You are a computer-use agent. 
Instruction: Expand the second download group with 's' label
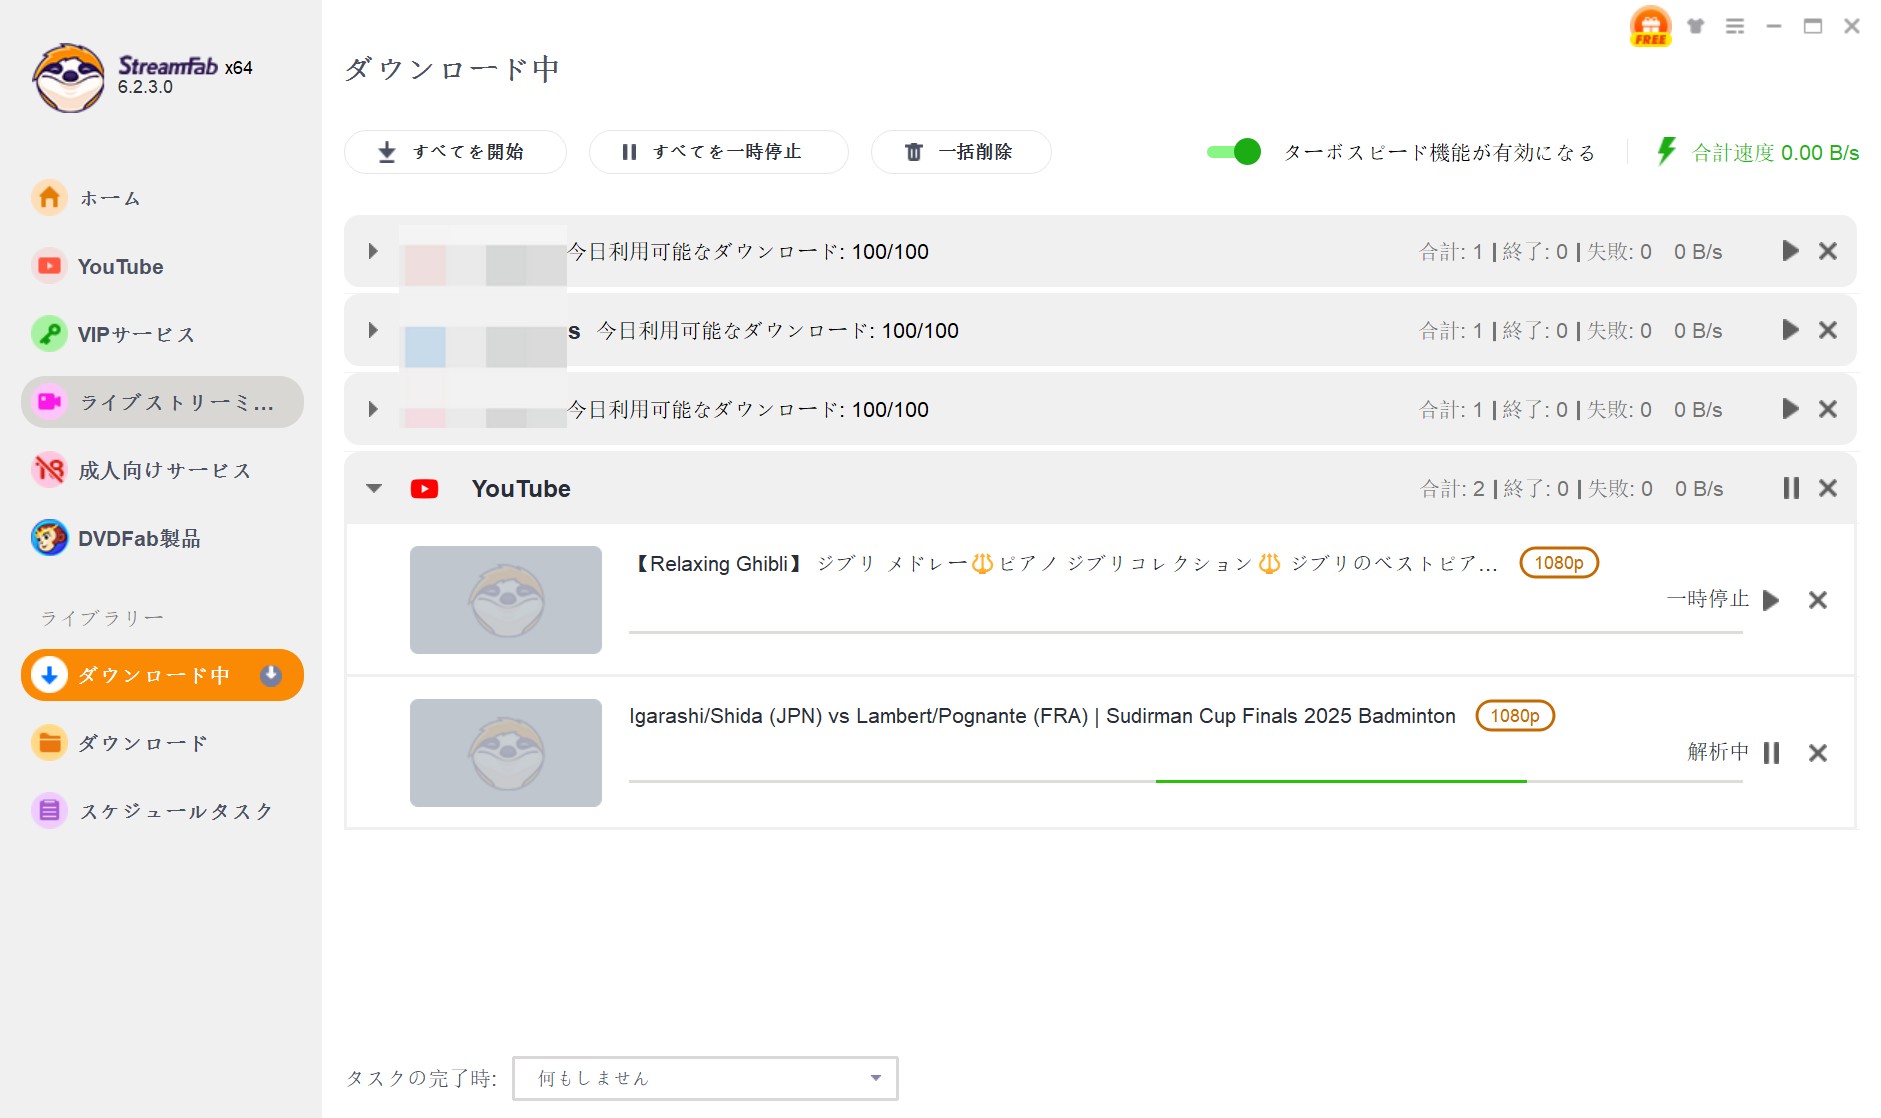[373, 330]
